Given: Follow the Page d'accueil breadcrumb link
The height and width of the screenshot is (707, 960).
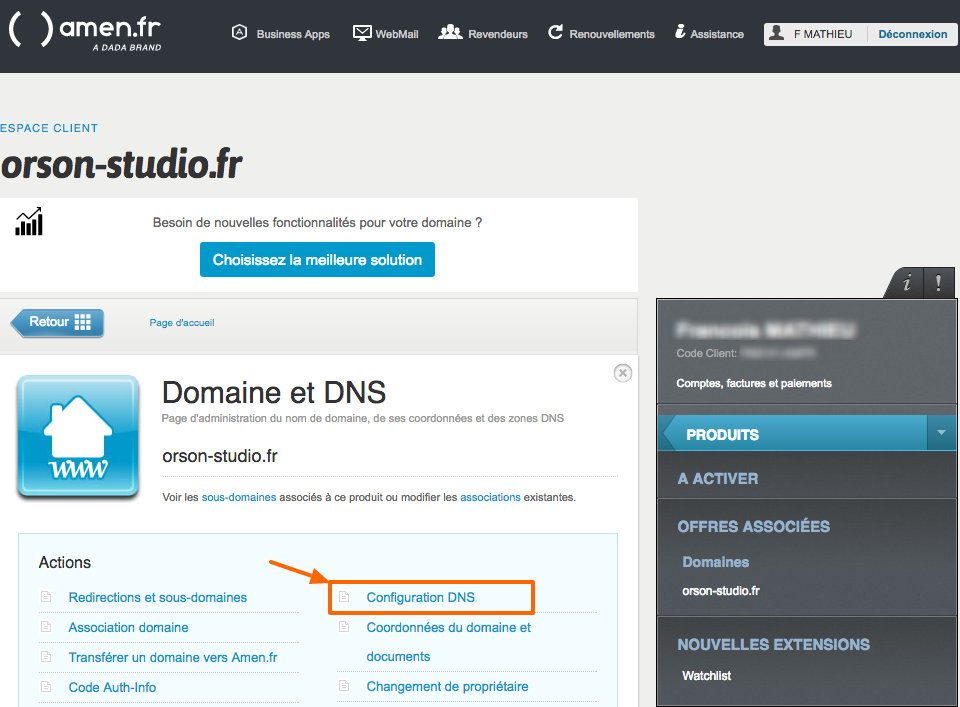Looking at the screenshot, I should click(182, 323).
